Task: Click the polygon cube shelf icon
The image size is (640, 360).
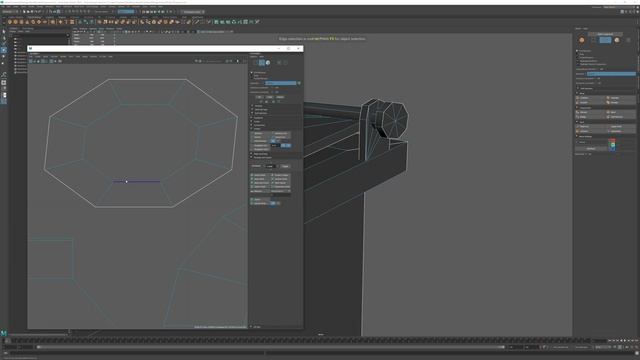Action: coord(15,22)
